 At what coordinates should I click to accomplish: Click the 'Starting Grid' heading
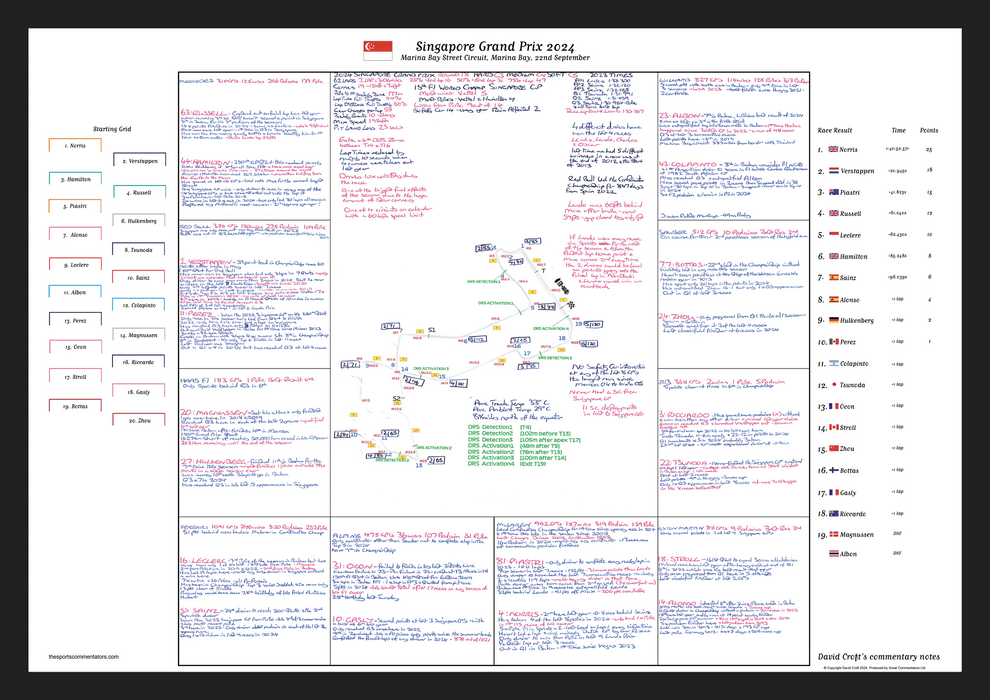click(107, 129)
